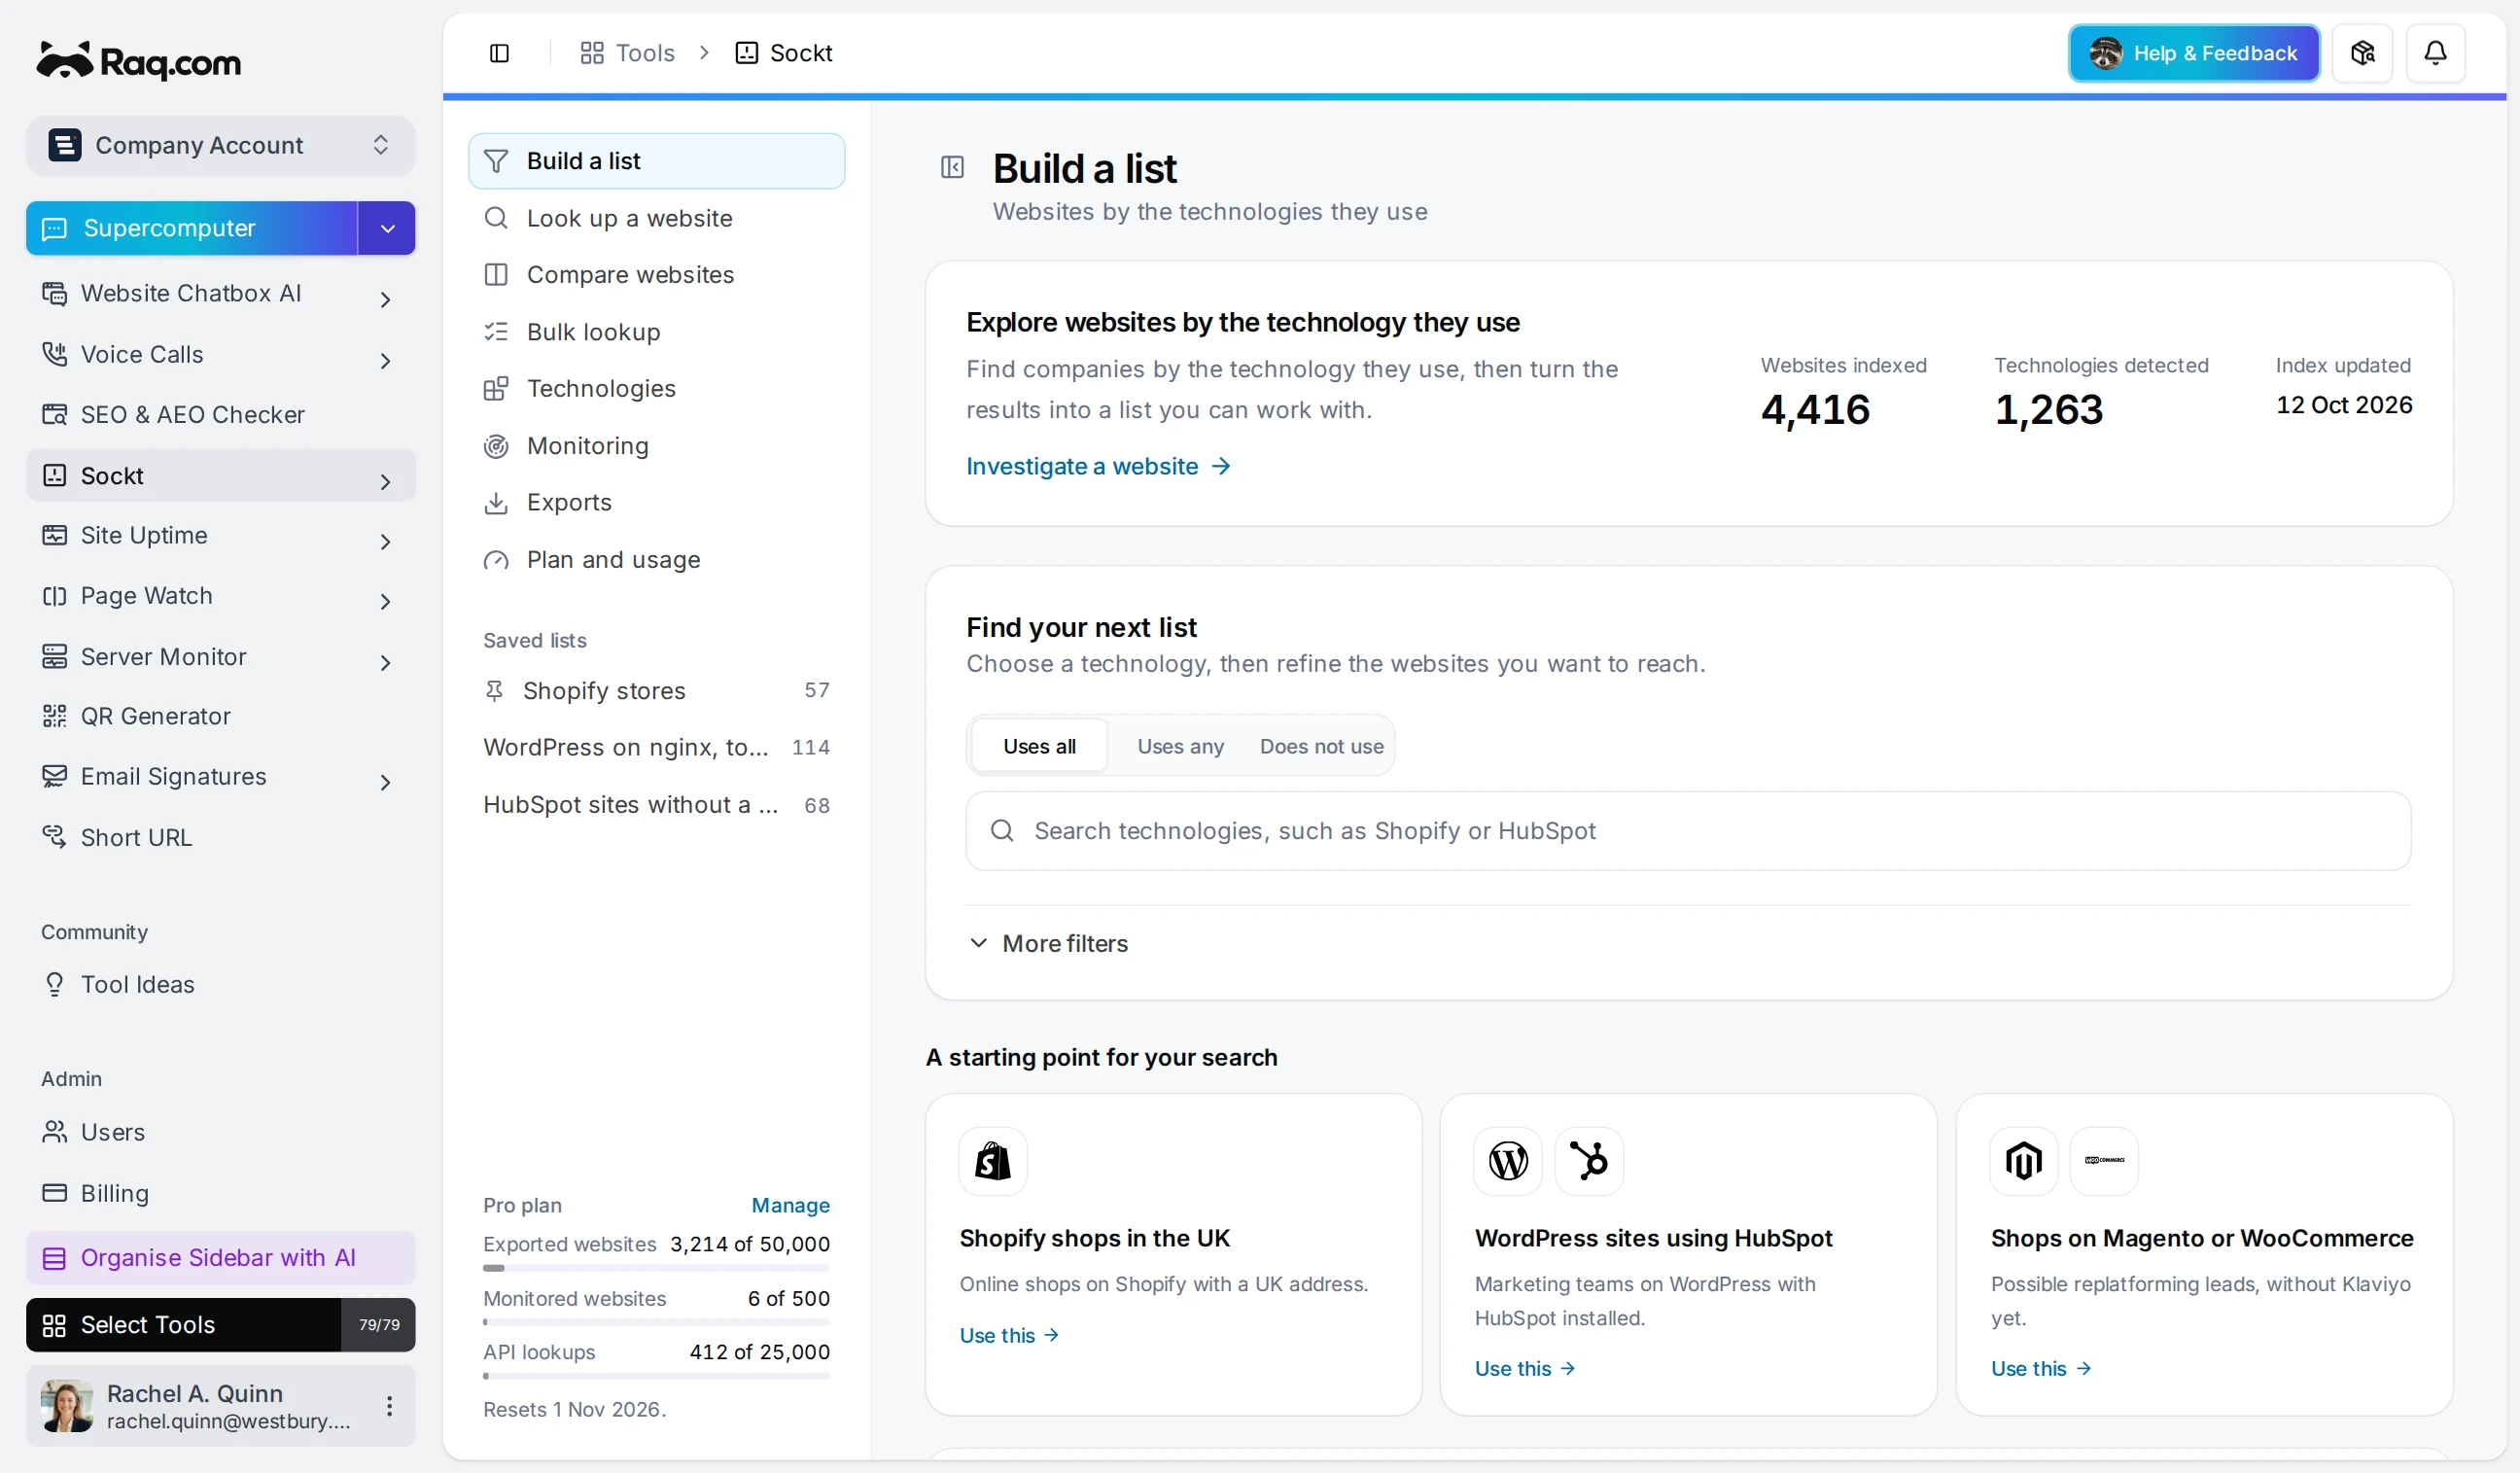Click the Investigate a website link
This screenshot has width=2520, height=1473.
pos(1098,466)
